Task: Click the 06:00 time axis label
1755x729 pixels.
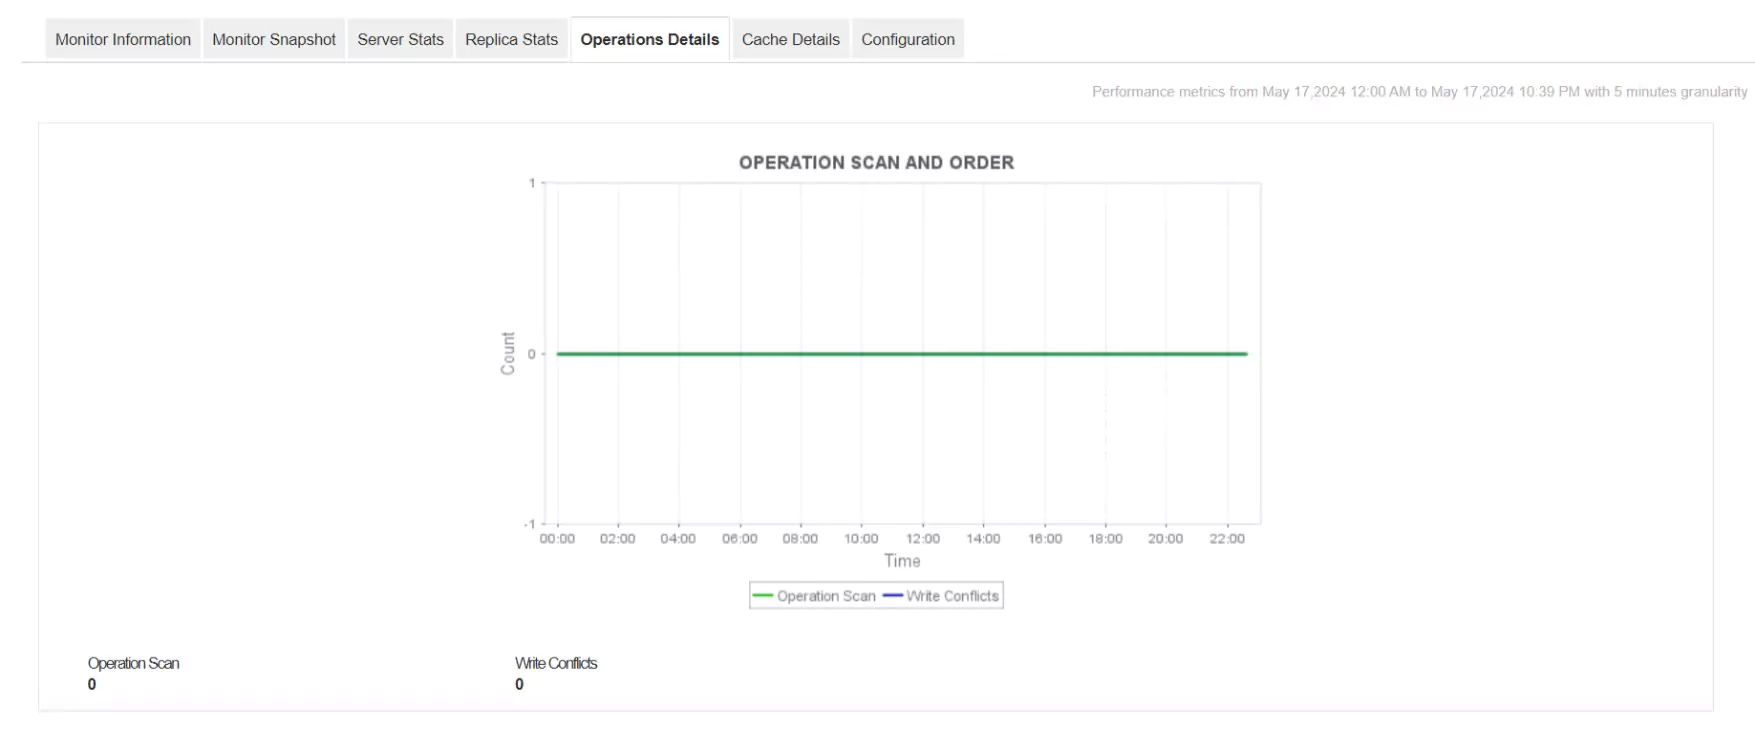Action: point(740,539)
